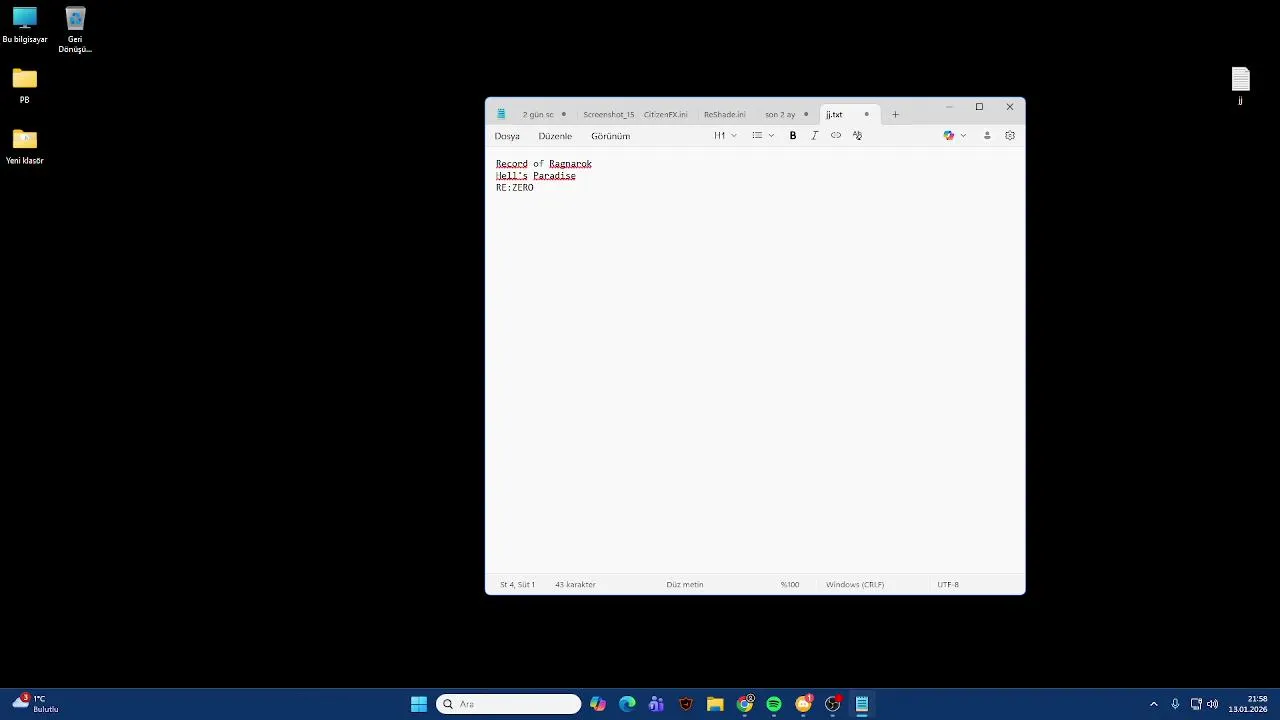Open the H1 heading dropdown
This screenshot has width=1280, height=720.
pos(725,136)
